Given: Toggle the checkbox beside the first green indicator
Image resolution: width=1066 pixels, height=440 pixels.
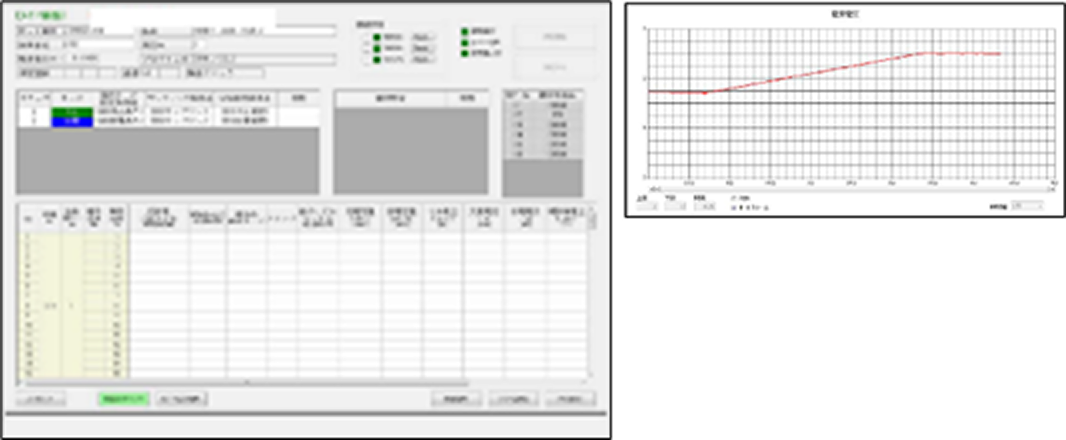Looking at the screenshot, I should click(365, 38).
